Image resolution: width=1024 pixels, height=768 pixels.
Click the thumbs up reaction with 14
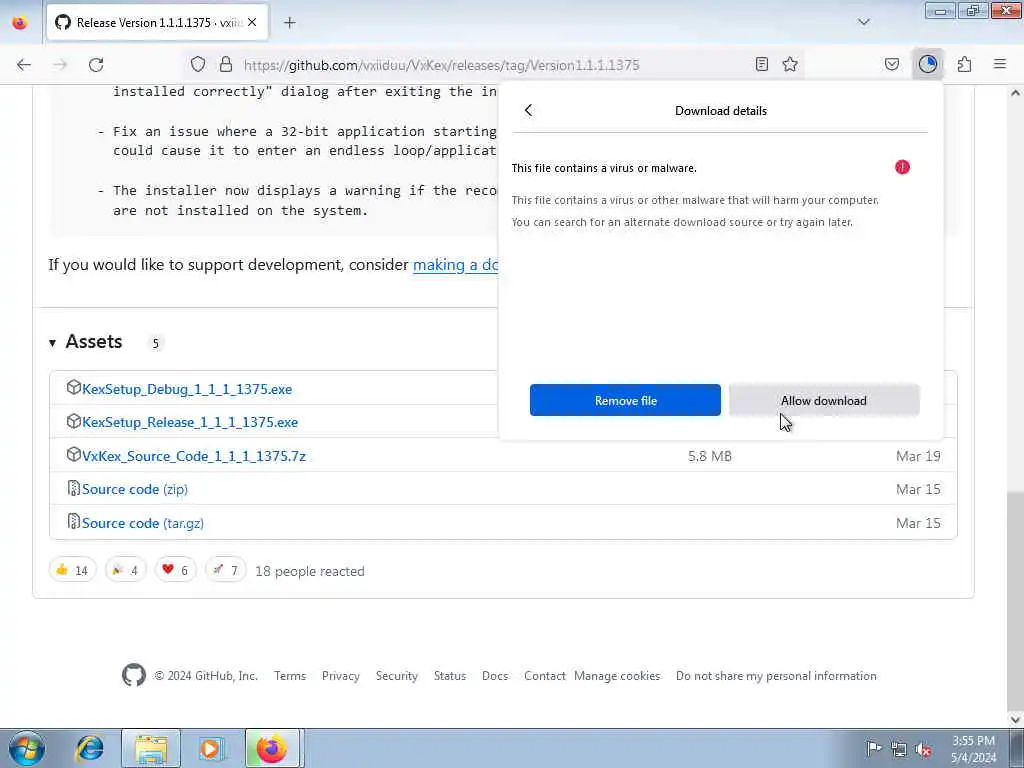click(x=72, y=570)
